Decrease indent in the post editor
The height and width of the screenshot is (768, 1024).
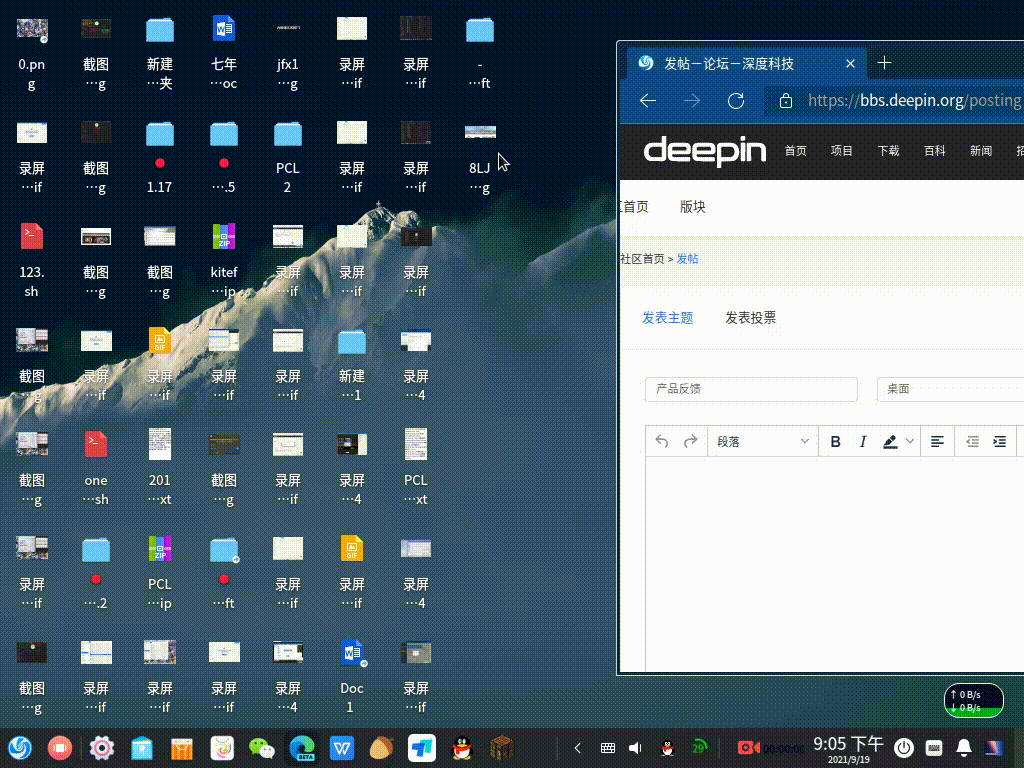click(971, 441)
